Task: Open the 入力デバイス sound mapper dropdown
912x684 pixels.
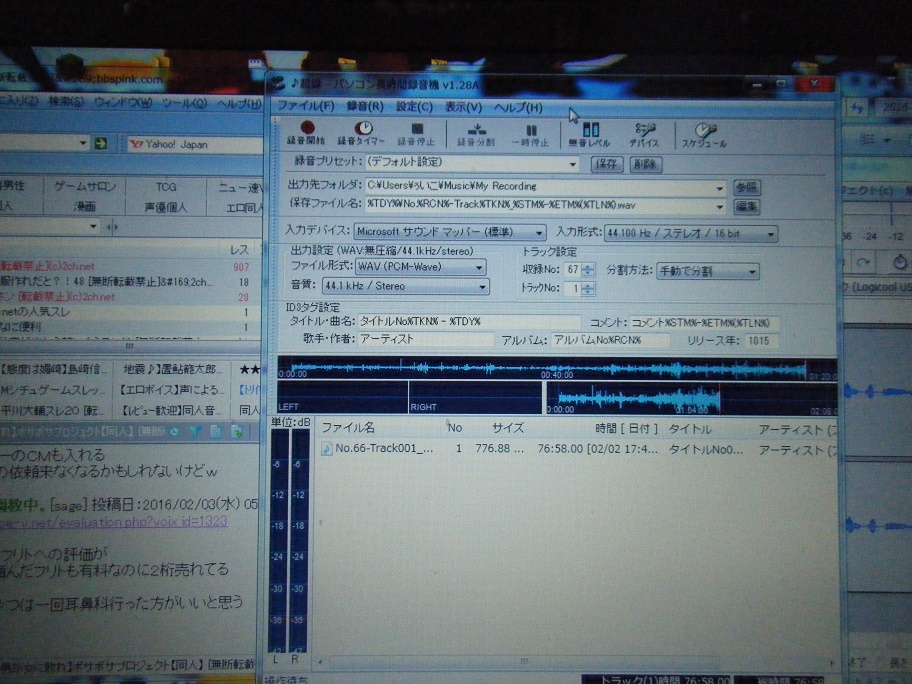Action: click(x=540, y=233)
